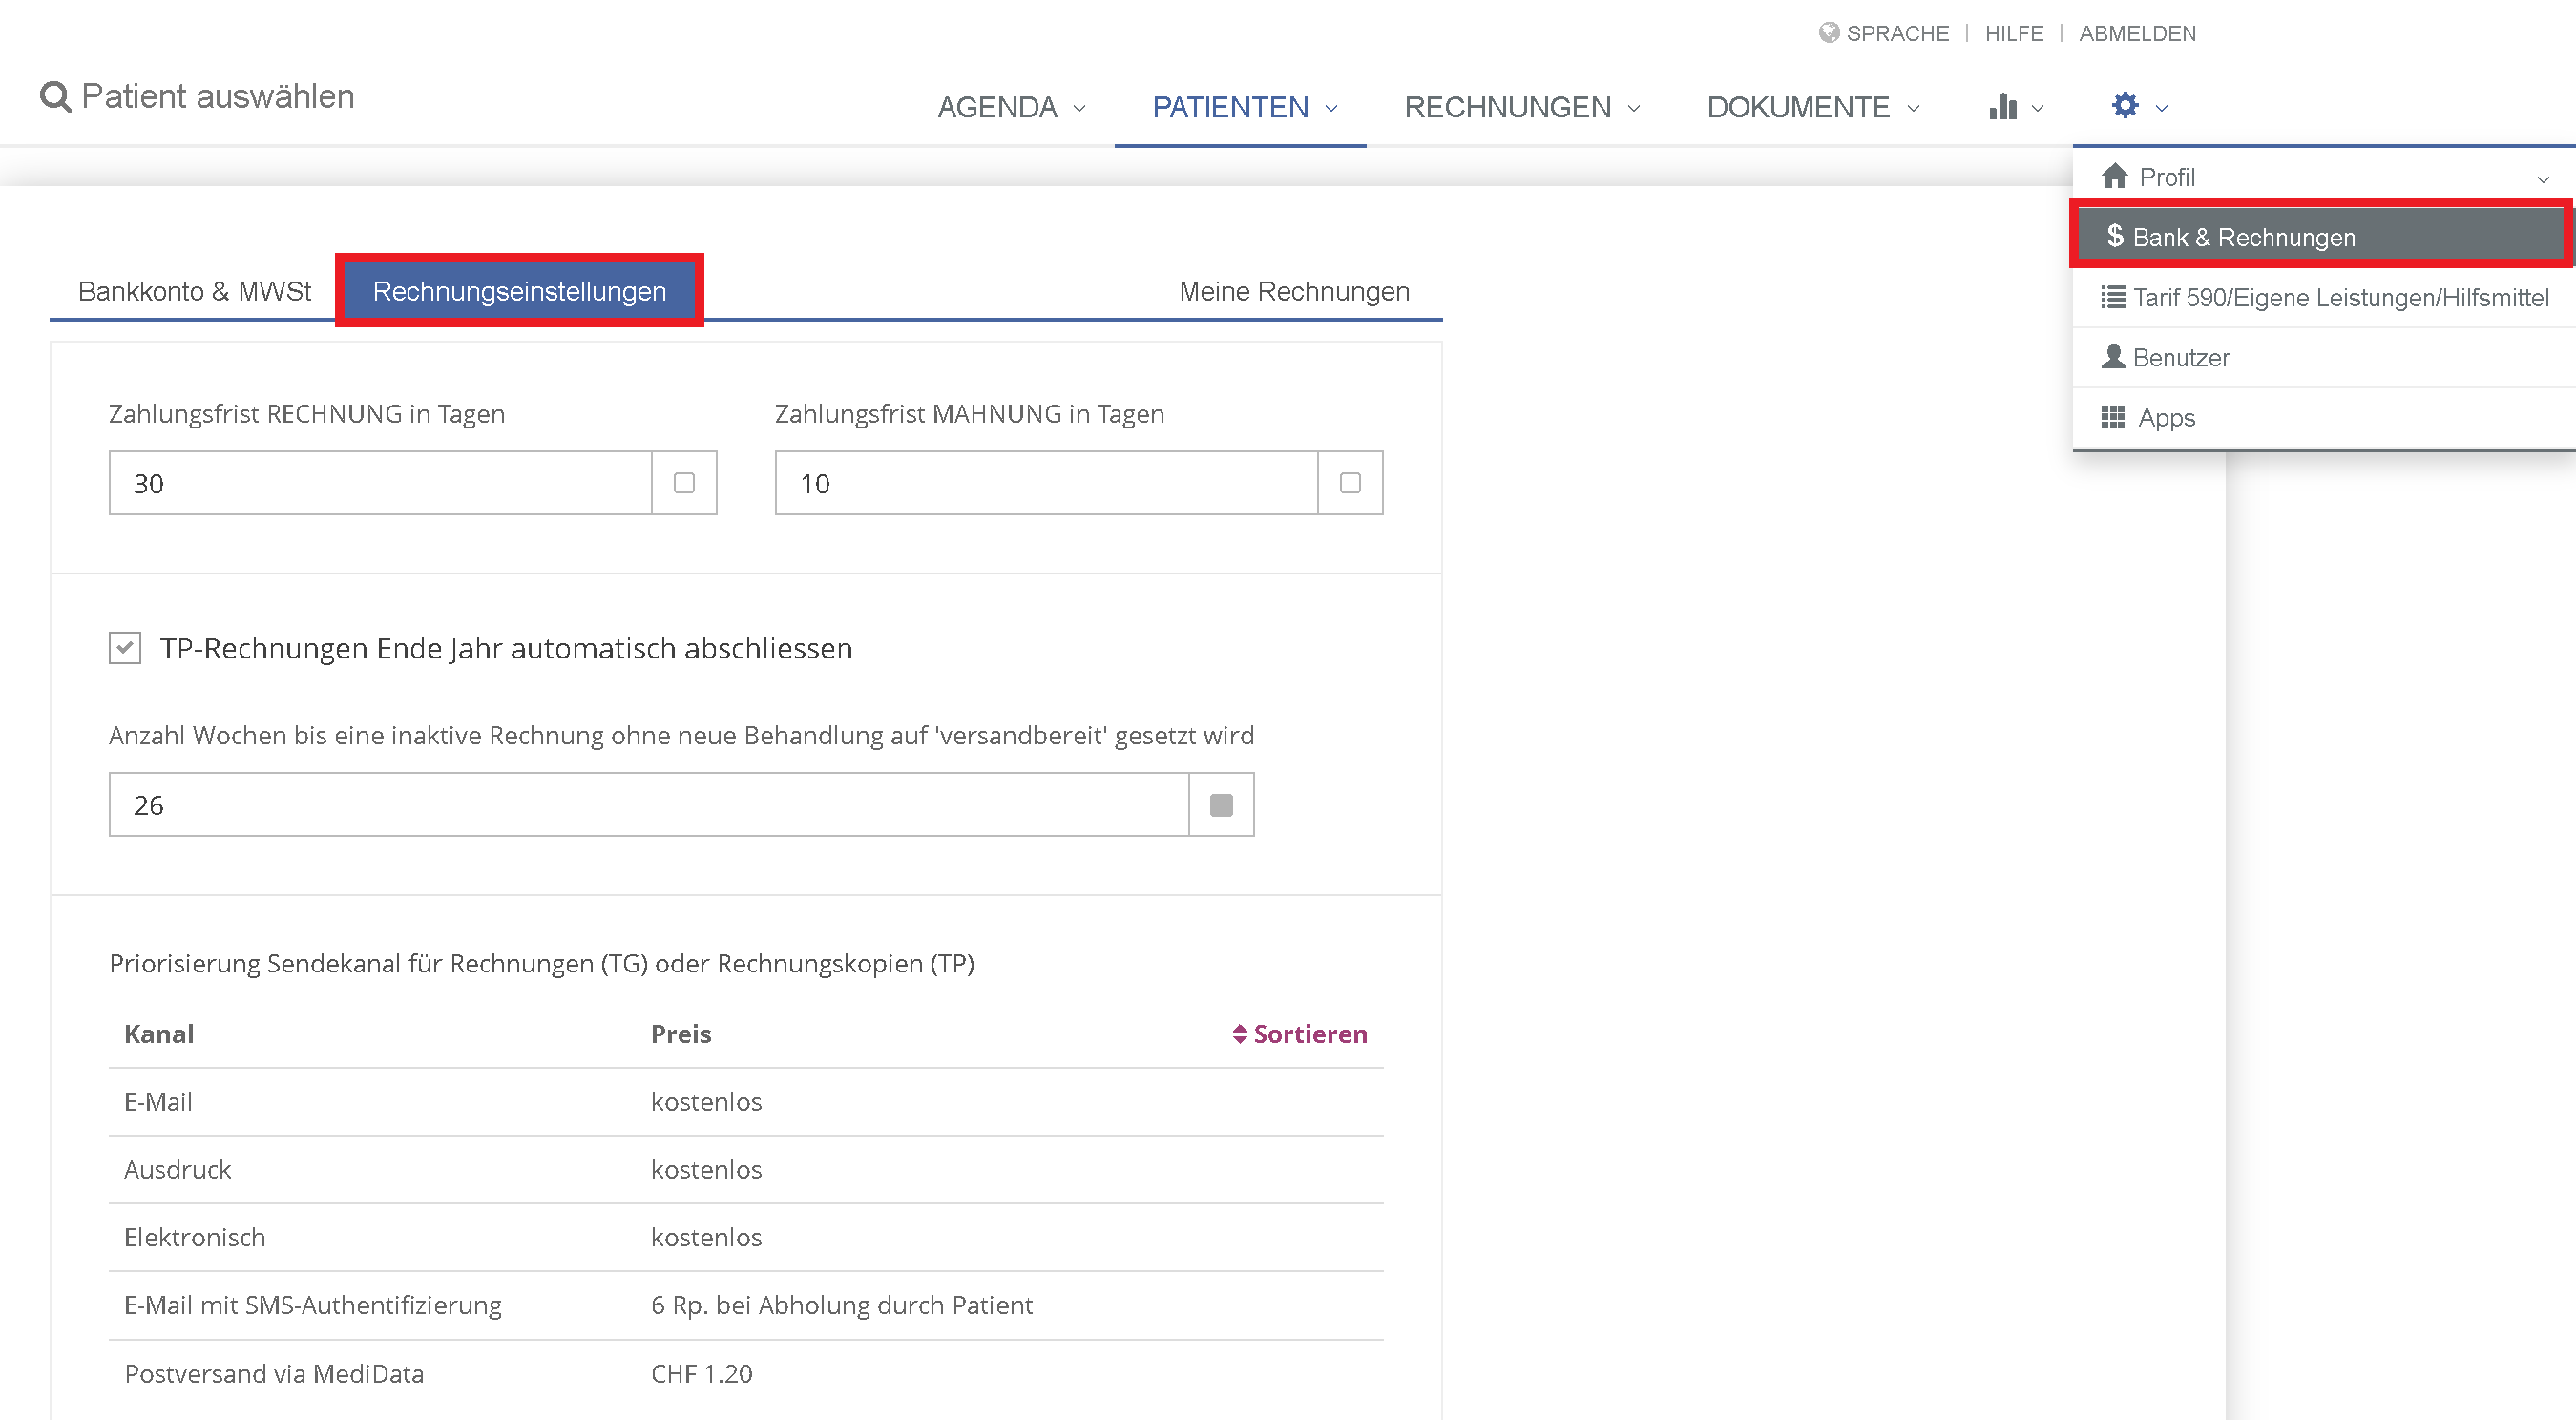The height and width of the screenshot is (1420, 2576).
Task: Select the E-Mail channel row
Action: coord(746,1102)
